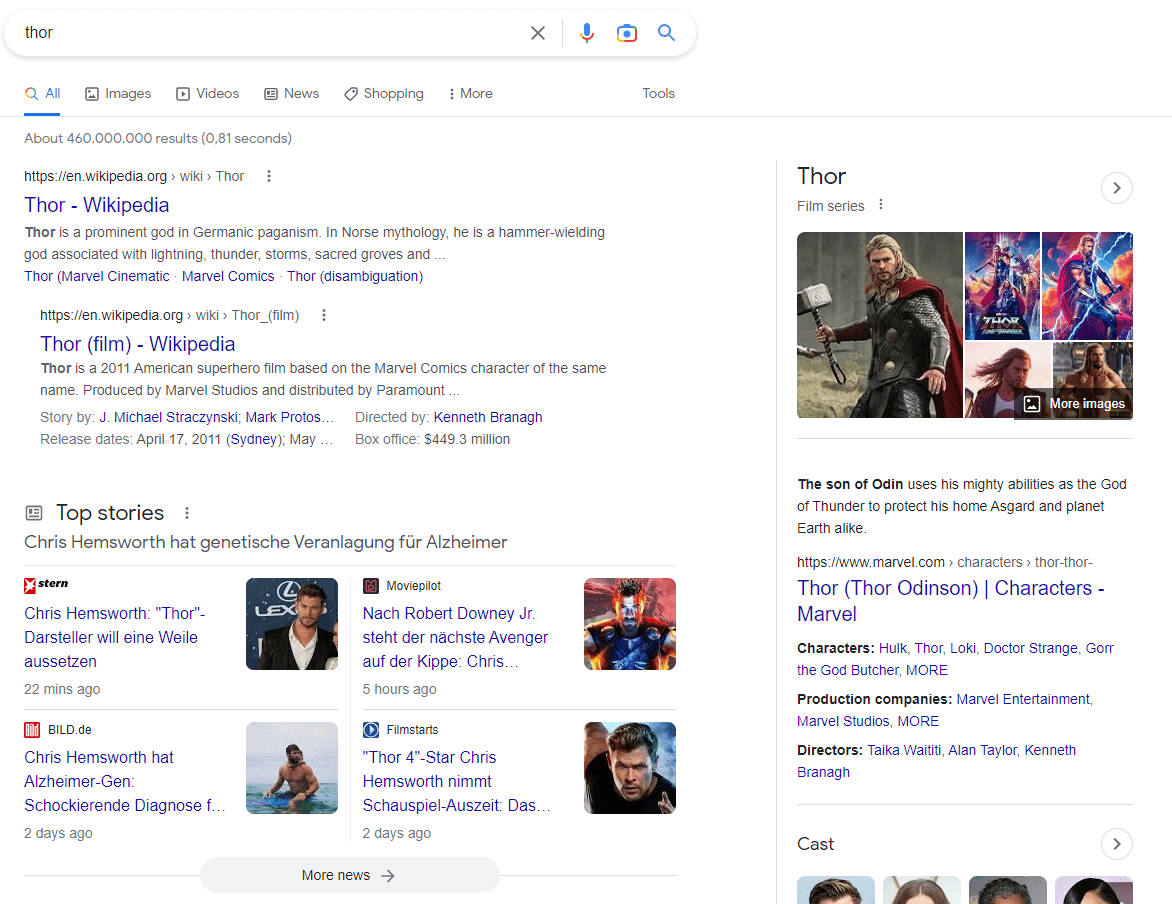Open options dots next to Film series label
The height and width of the screenshot is (904, 1172).
tap(881, 205)
